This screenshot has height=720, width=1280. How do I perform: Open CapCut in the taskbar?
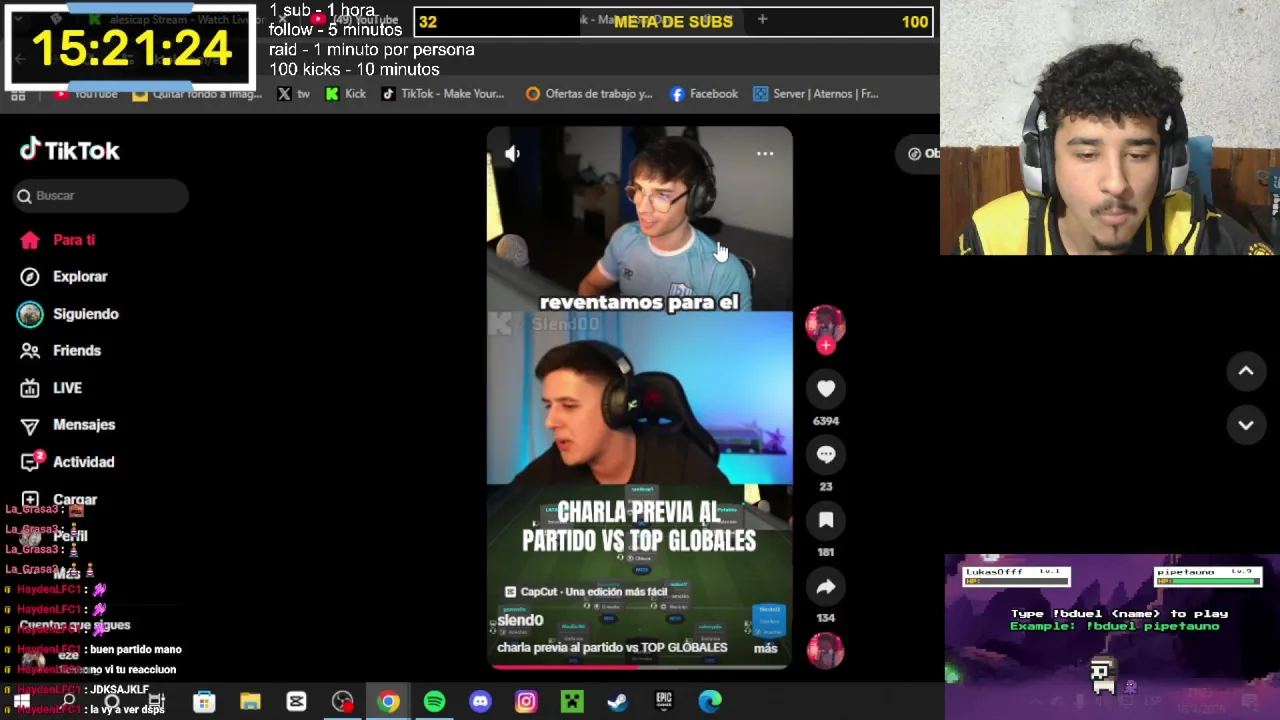coord(296,702)
